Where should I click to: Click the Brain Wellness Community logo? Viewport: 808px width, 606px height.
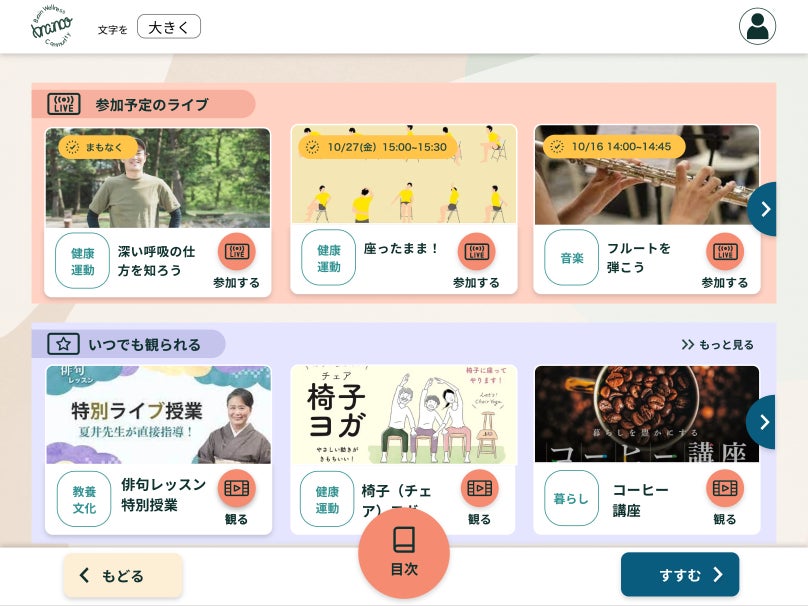tap(52, 26)
